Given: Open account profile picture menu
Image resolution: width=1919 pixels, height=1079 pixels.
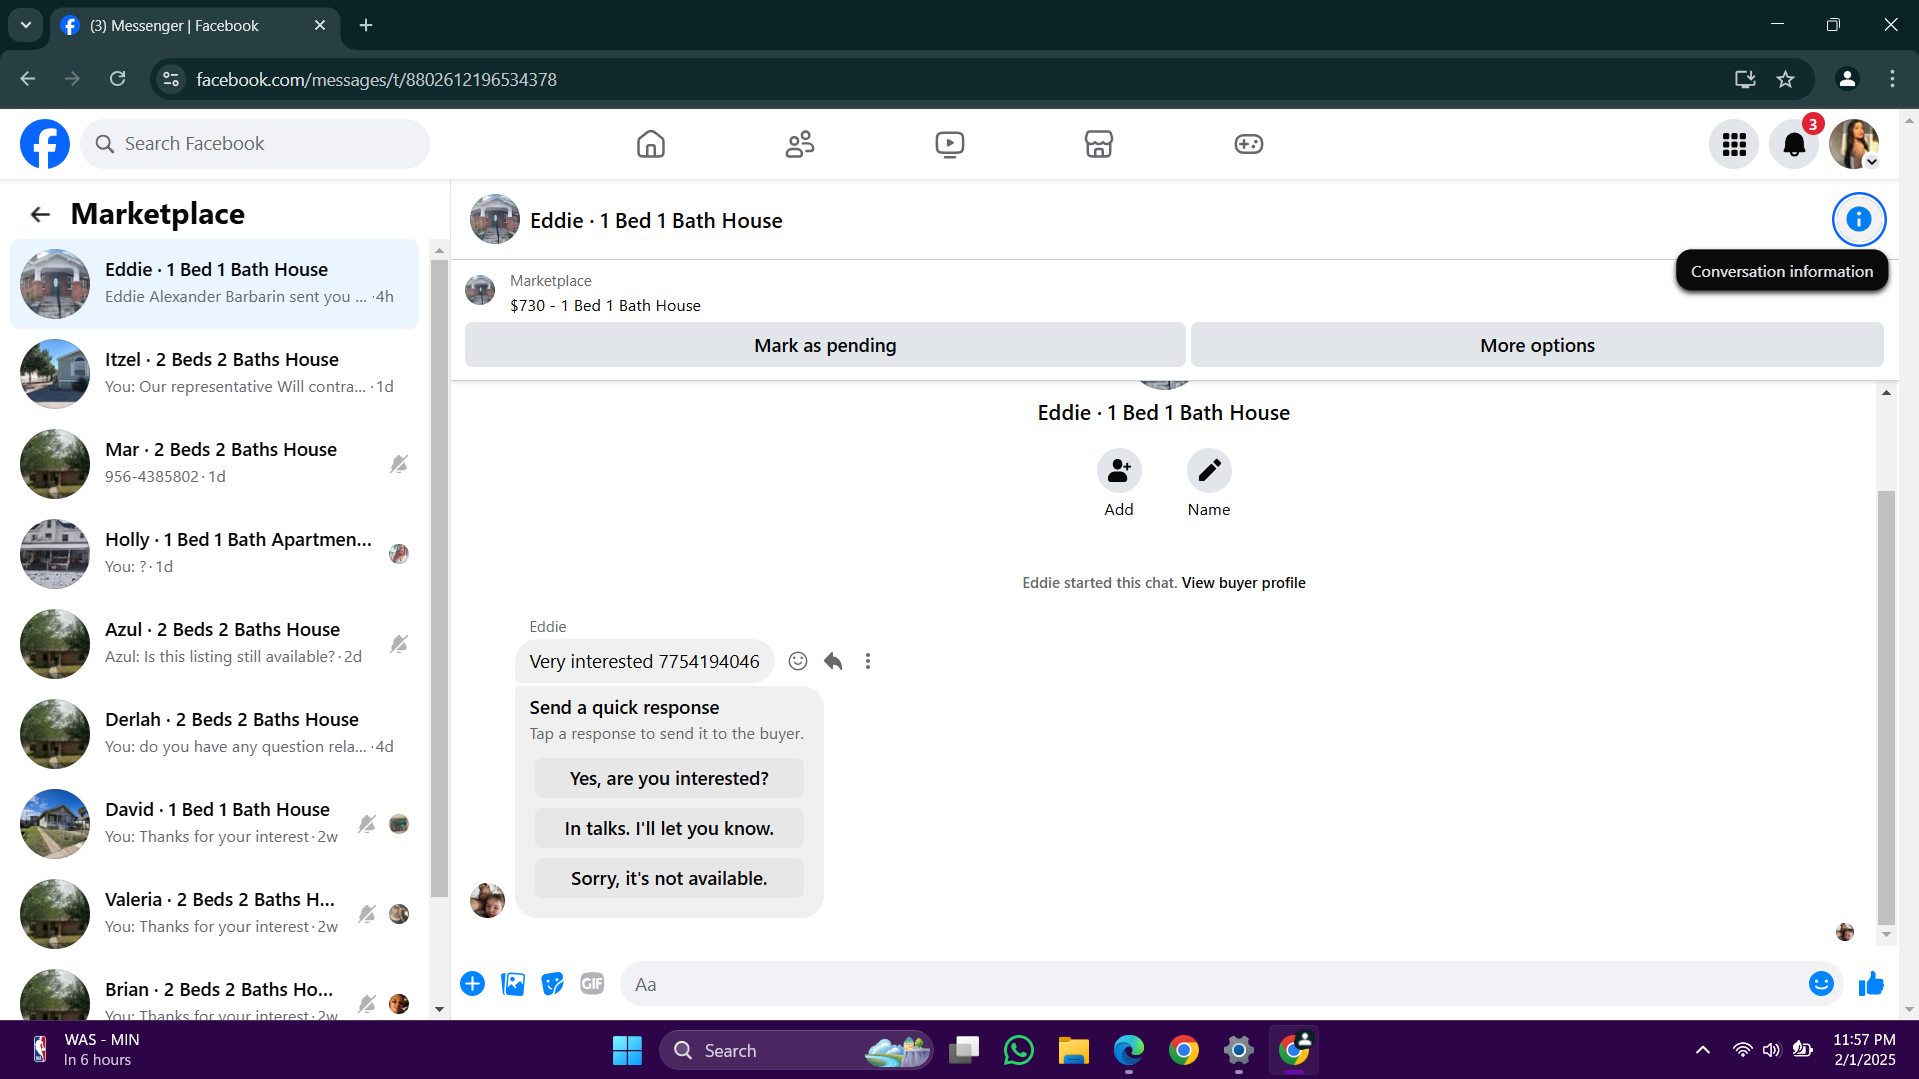Looking at the screenshot, I should (x=1854, y=144).
